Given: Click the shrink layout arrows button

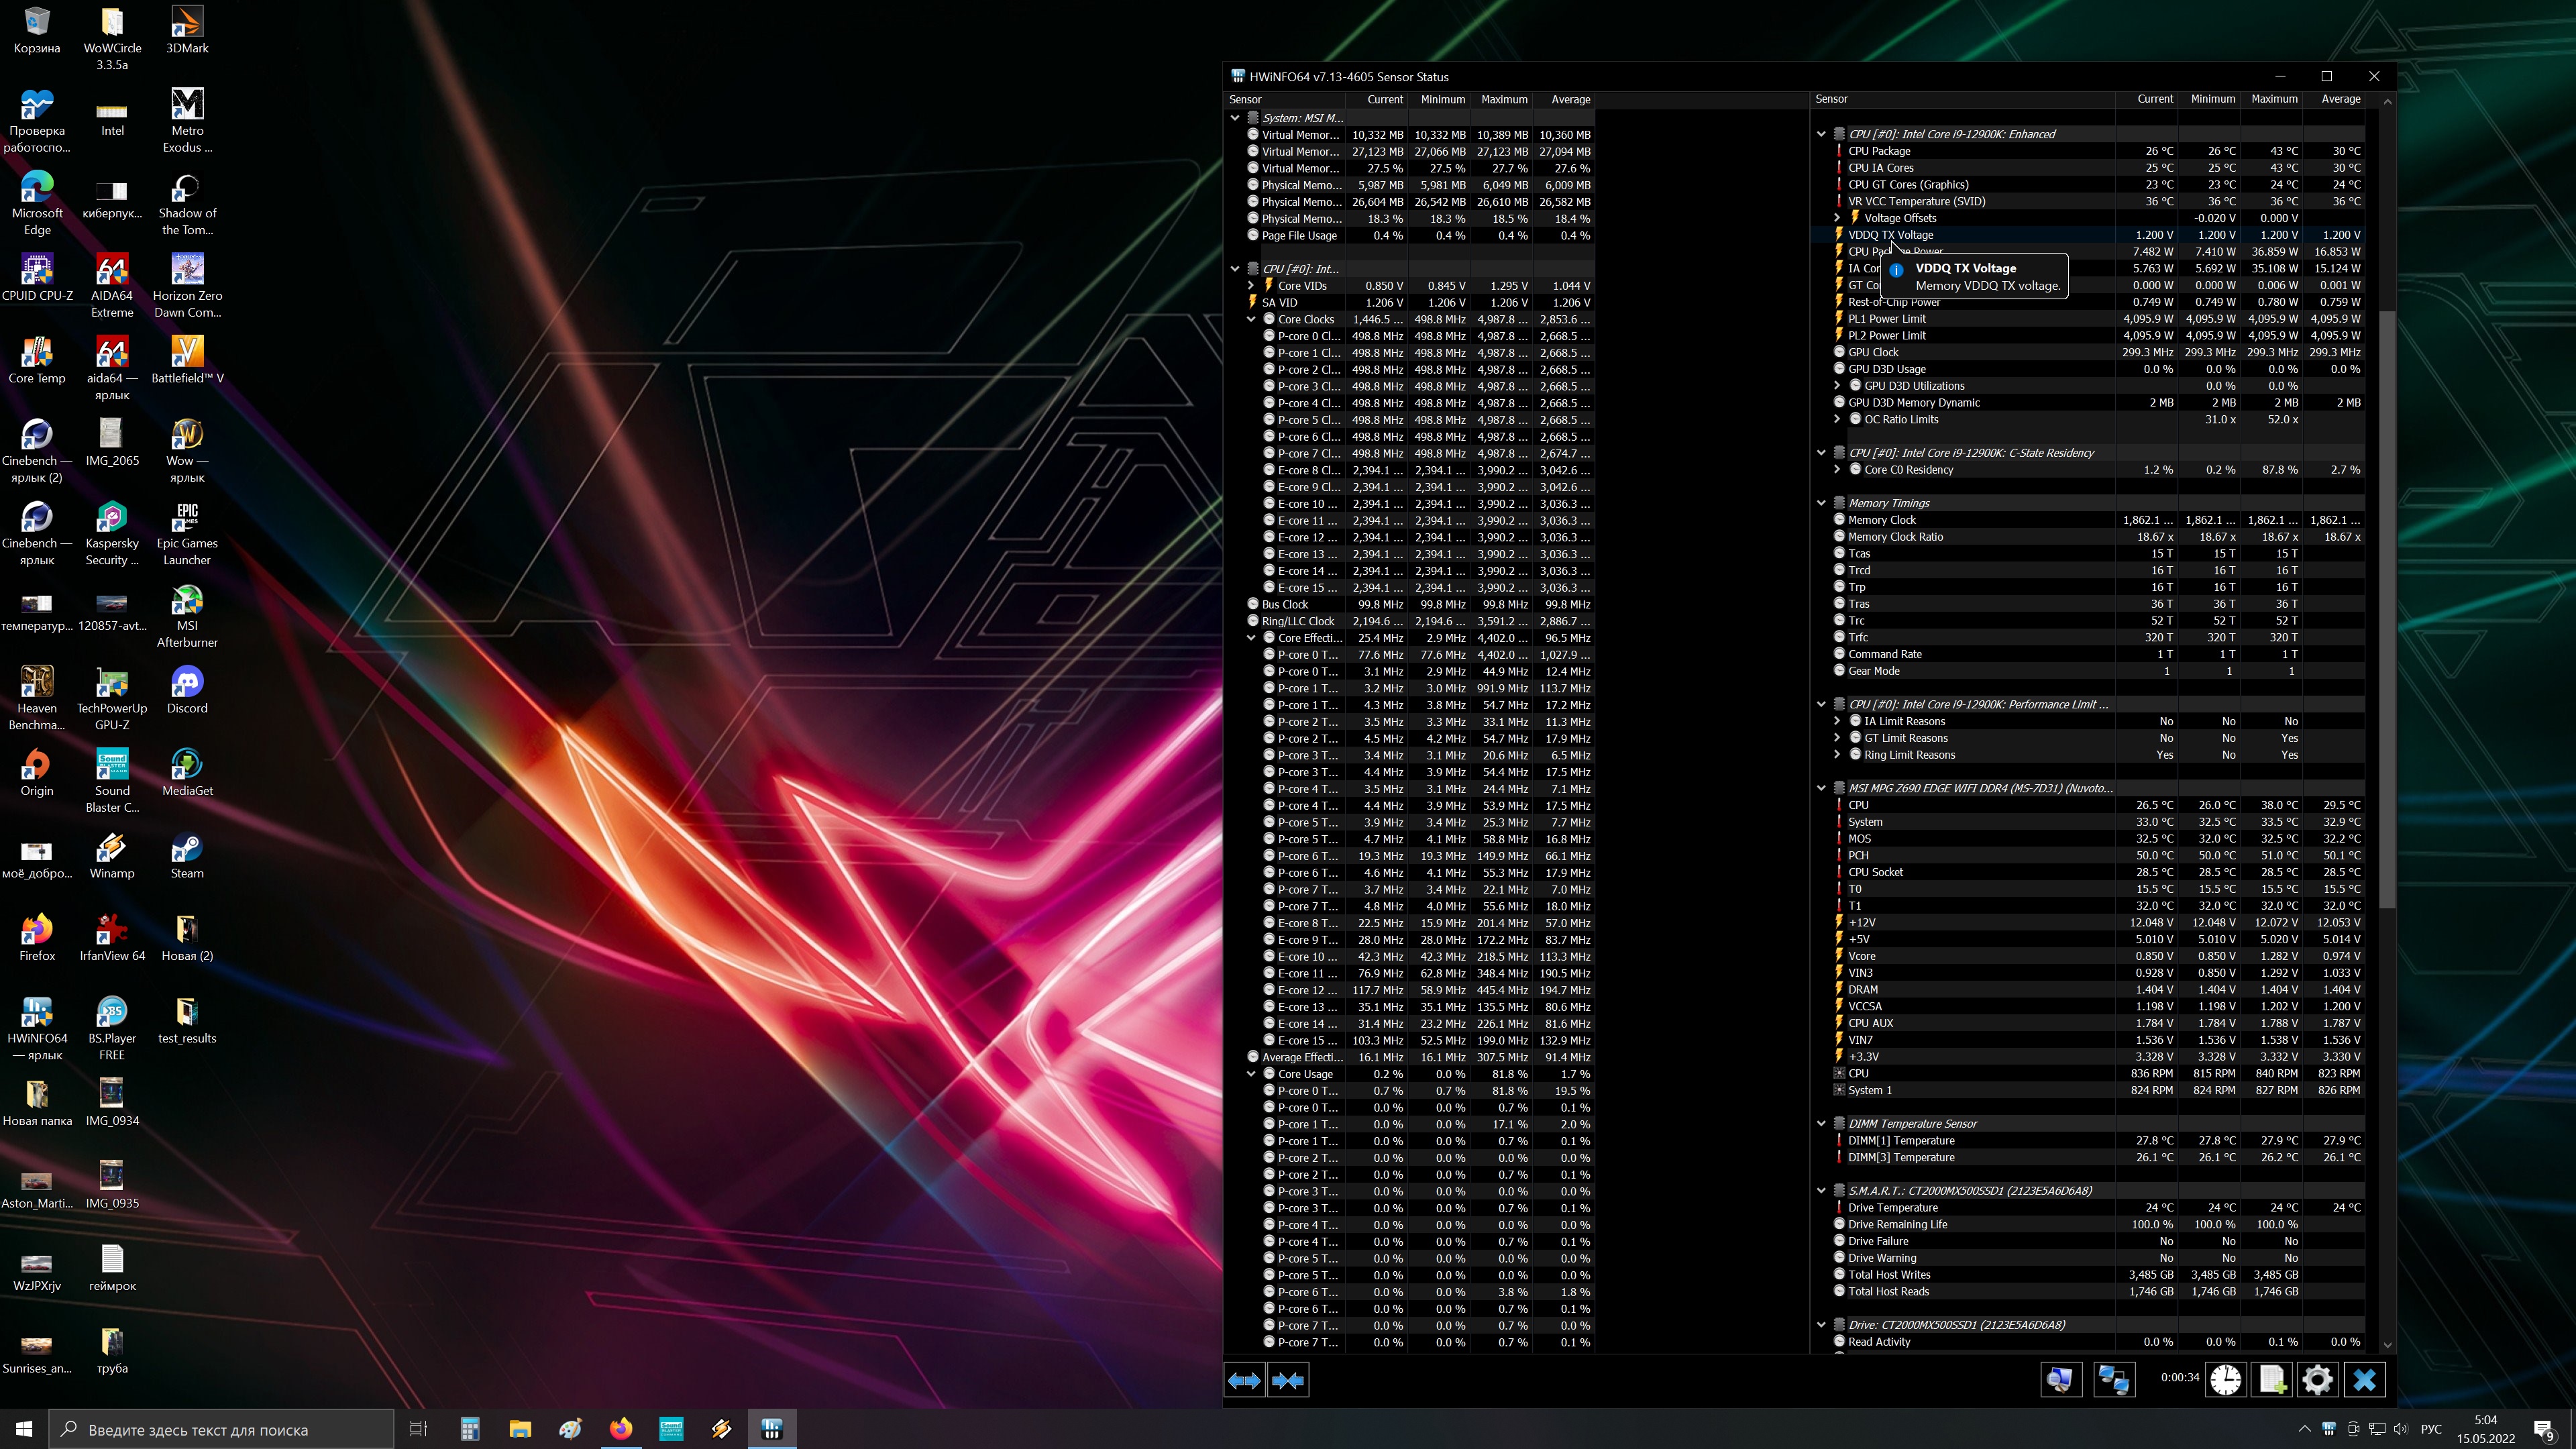Looking at the screenshot, I should tap(1288, 1380).
